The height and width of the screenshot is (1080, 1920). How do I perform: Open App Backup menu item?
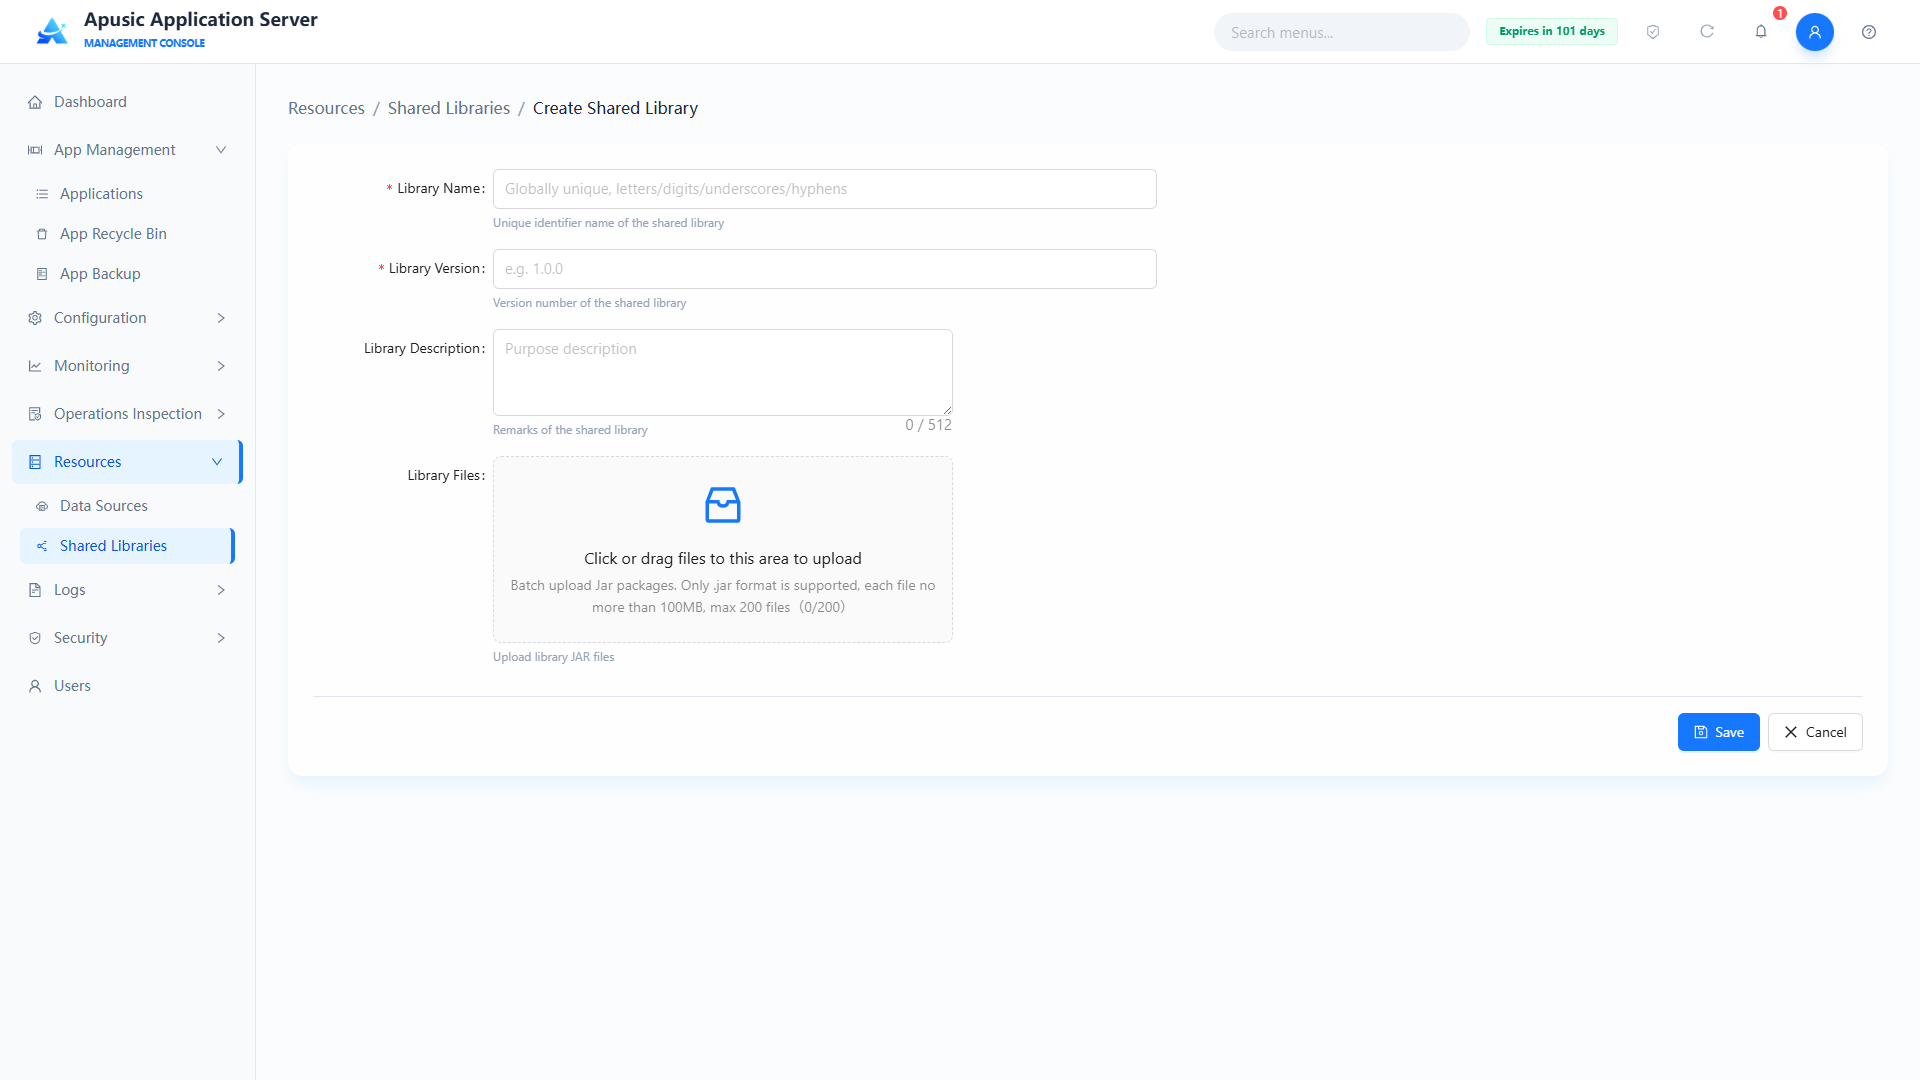click(127, 274)
